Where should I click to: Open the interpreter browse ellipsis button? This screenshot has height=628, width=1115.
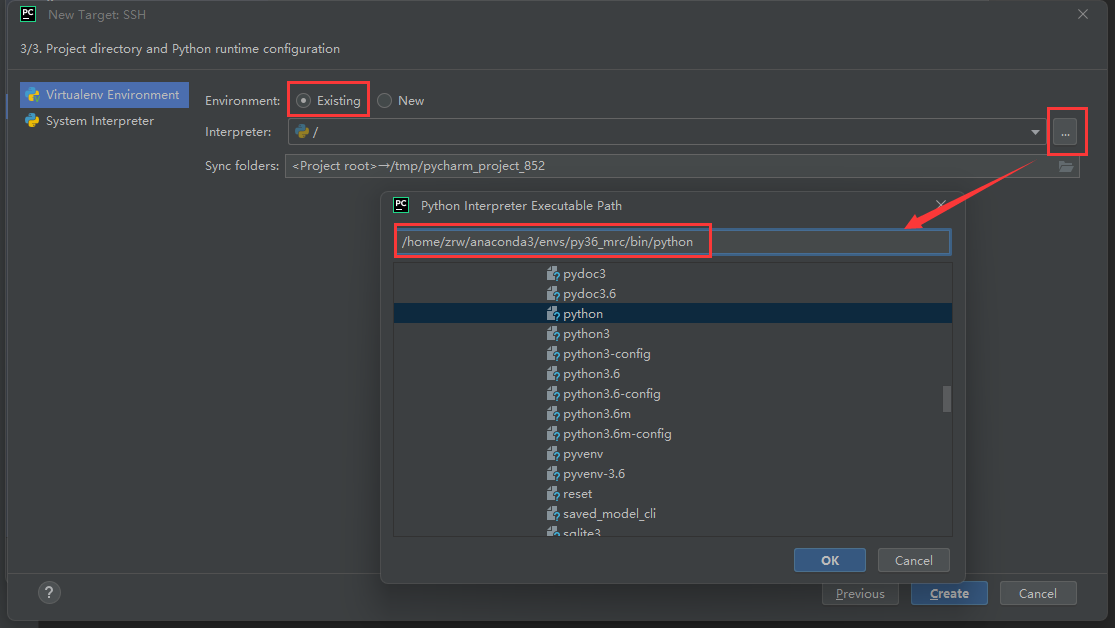tap(1065, 133)
